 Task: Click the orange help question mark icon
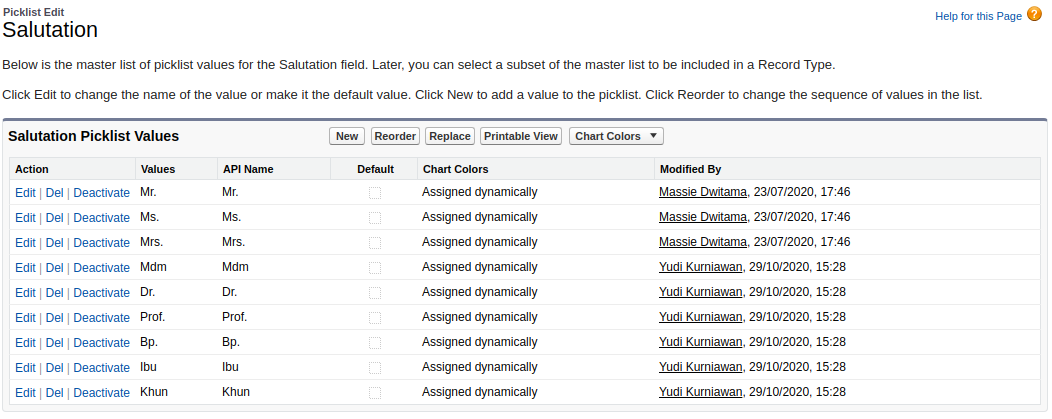pyautogui.click(x=1035, y=15)
